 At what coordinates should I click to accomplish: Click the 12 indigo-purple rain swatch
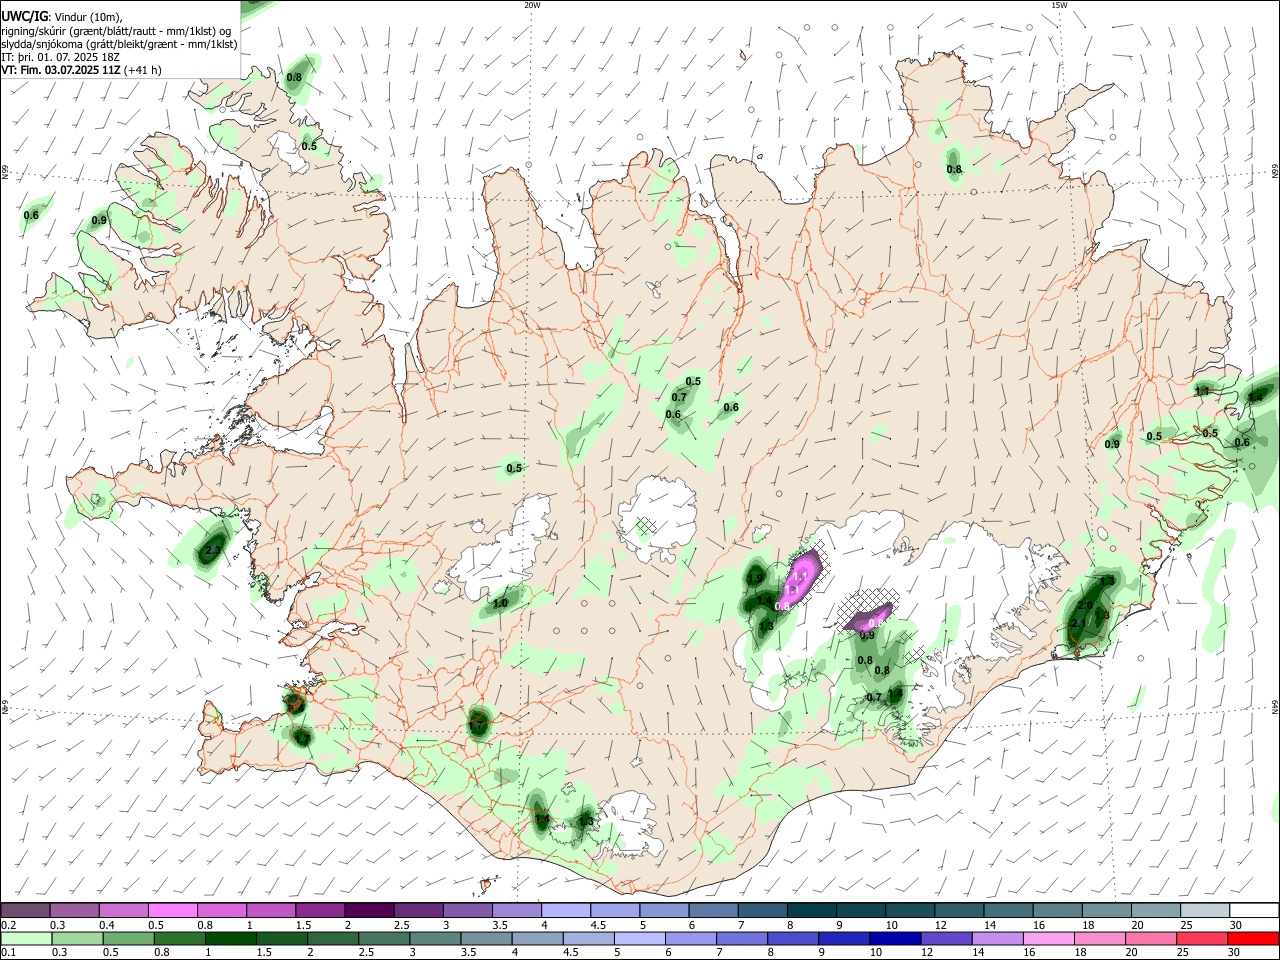(945, 938)
